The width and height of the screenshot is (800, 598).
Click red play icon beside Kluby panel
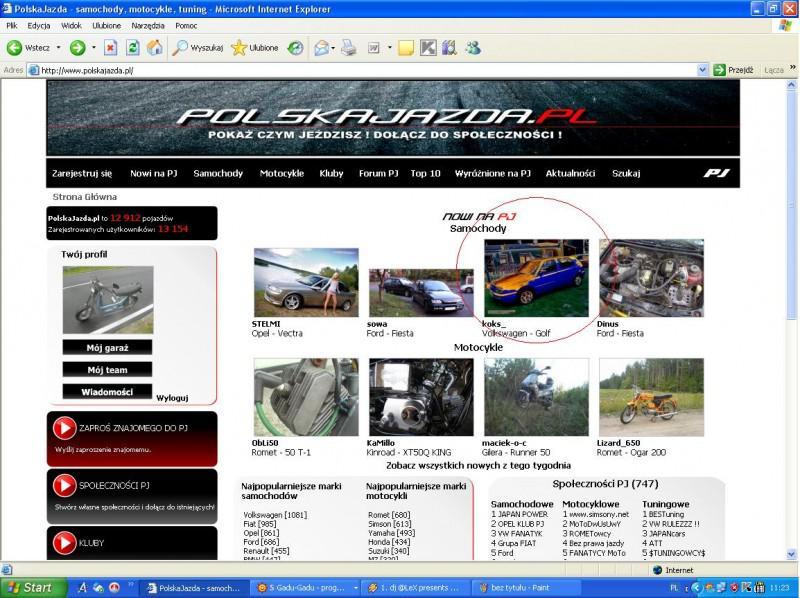pyautogui.click(x=64, y=542)
